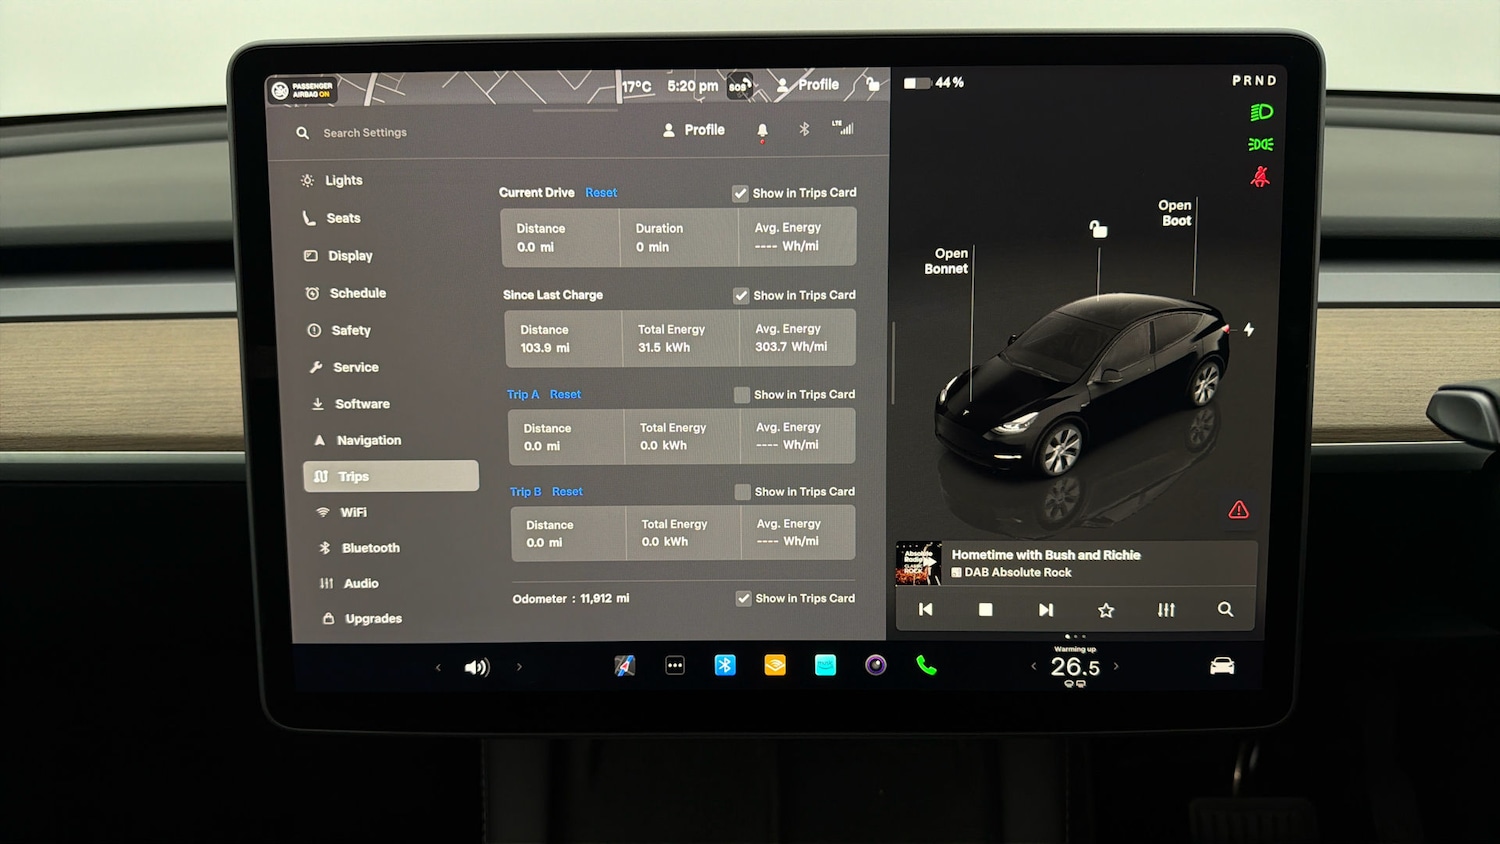Reset the Trip B counter
Screen dimensions: 1500x844
(x=567, y=491)
